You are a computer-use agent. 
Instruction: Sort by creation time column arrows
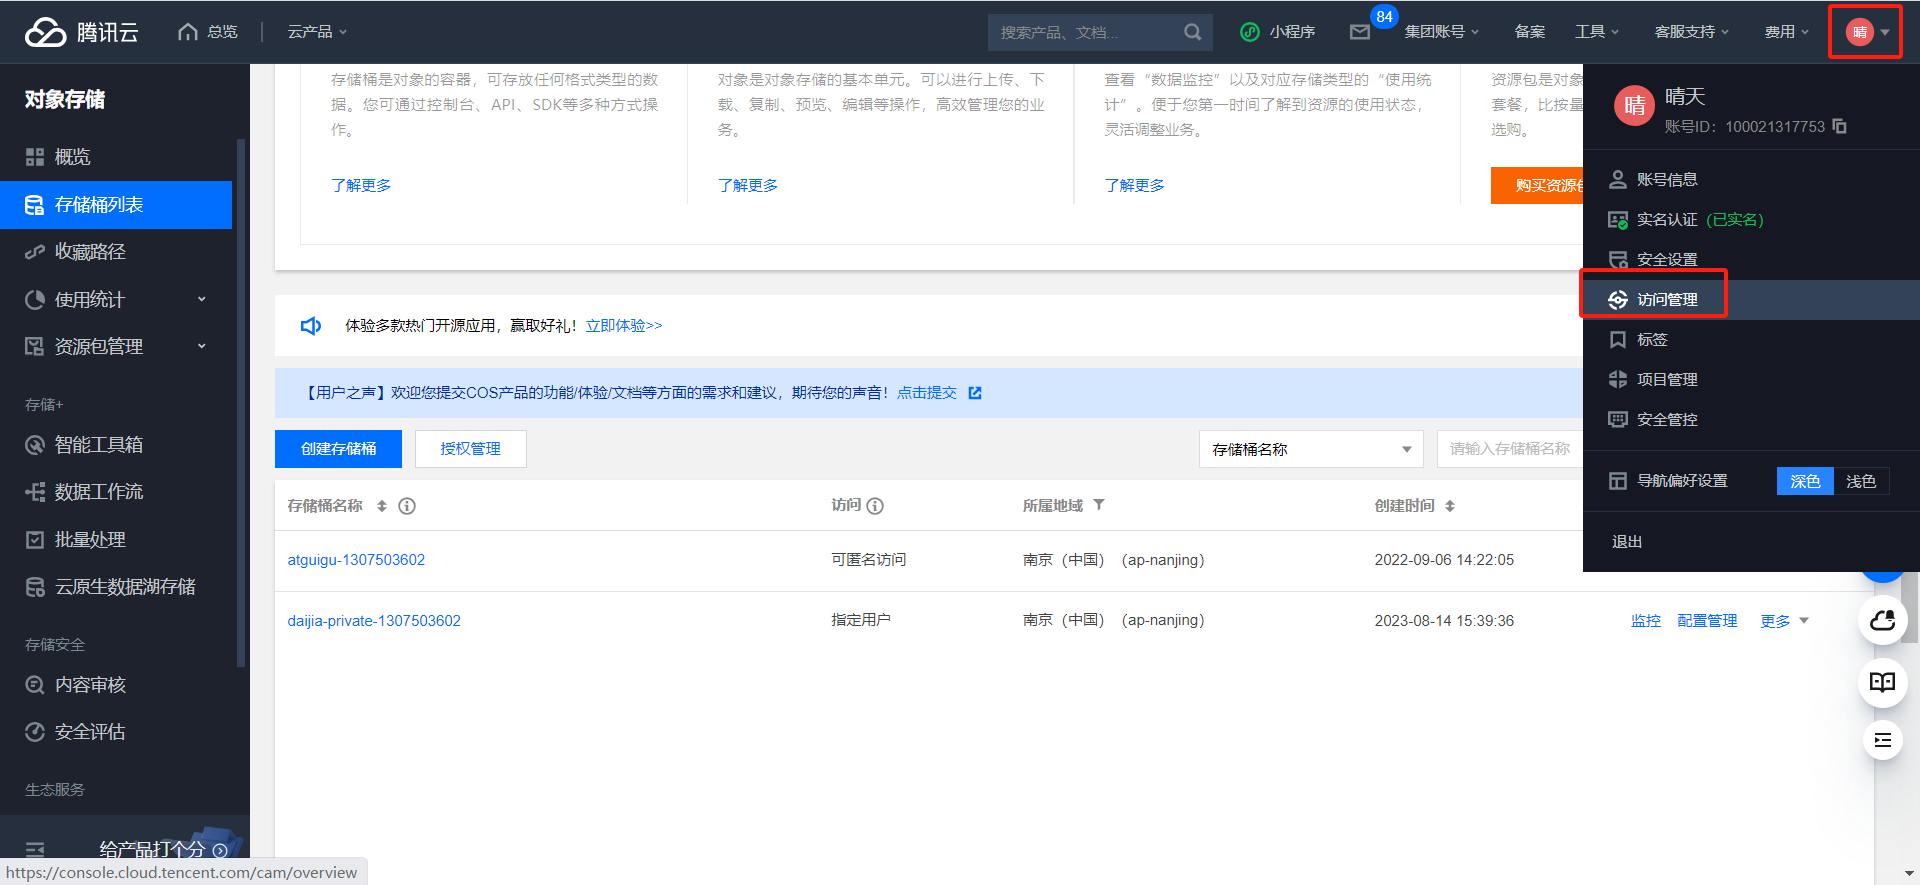point(1450,506)
